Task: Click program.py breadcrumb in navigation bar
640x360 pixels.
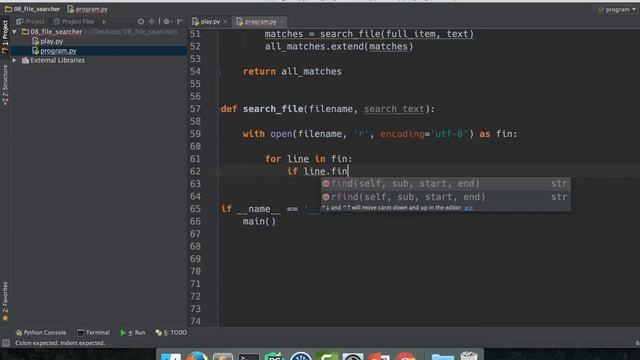Action: click(x=87, y=9)
